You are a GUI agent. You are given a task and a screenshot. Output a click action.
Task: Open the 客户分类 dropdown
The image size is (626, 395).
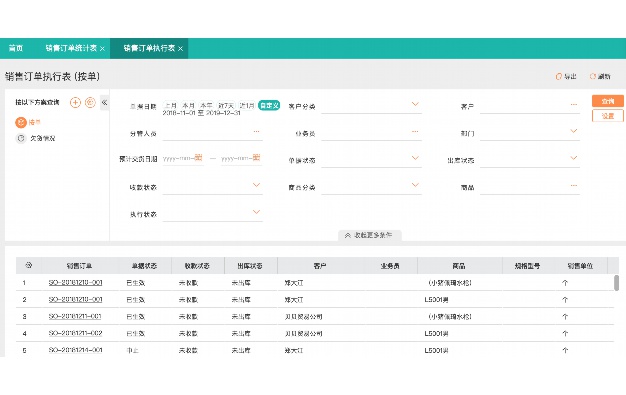(x=415, y=104)
